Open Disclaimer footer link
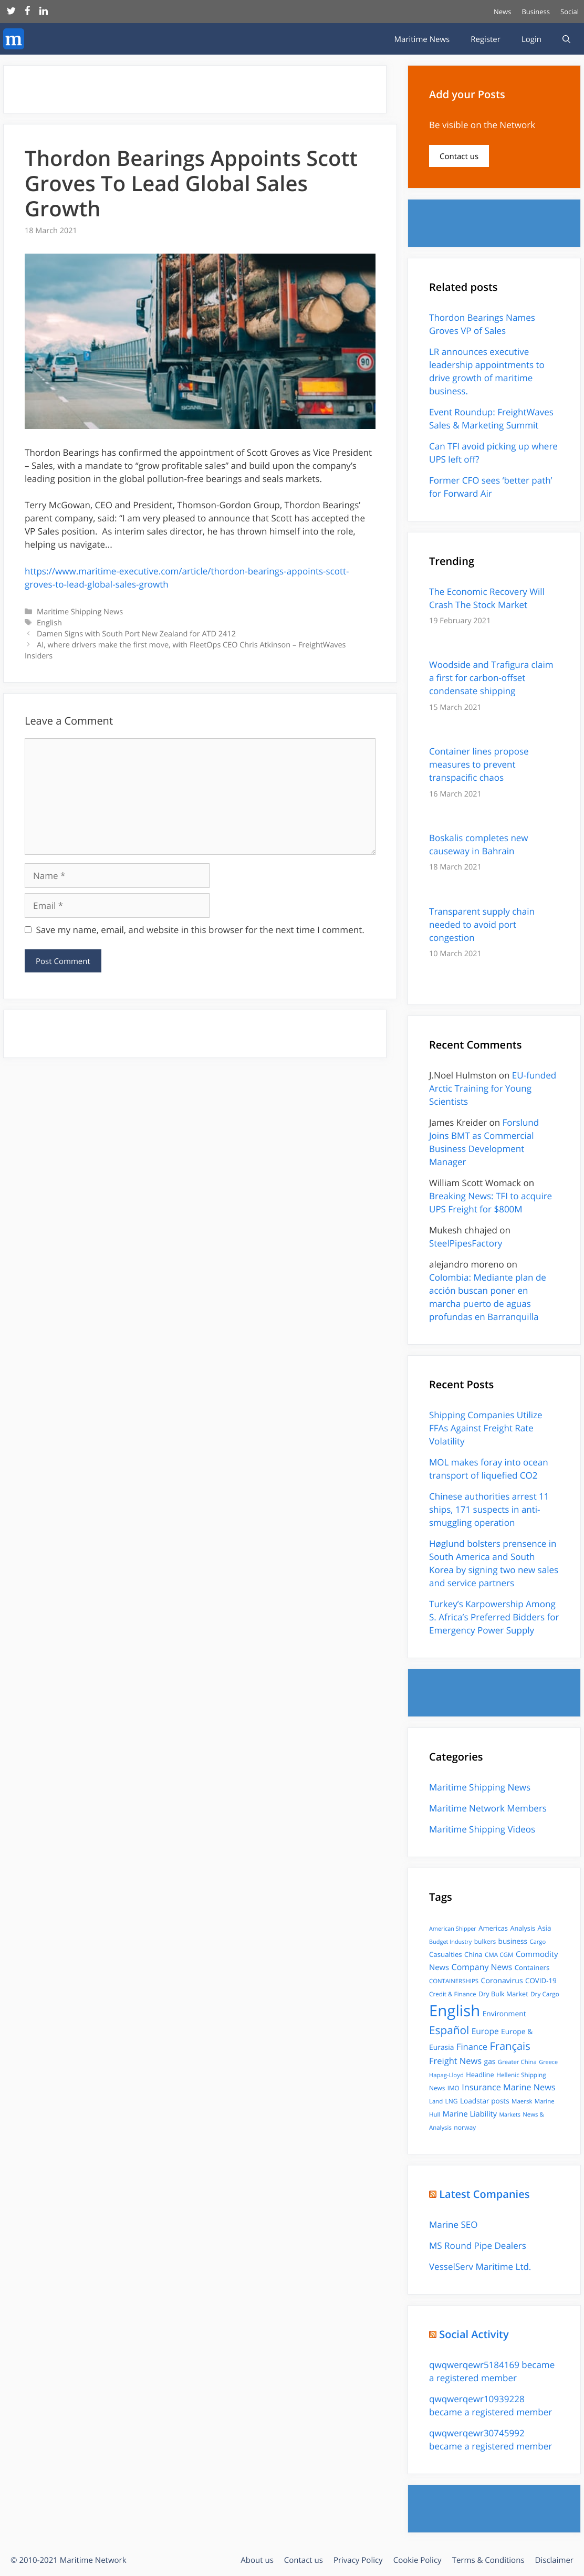This screenshot has height=2576, width=584. pyautogui.click(x=554, y=2560)
